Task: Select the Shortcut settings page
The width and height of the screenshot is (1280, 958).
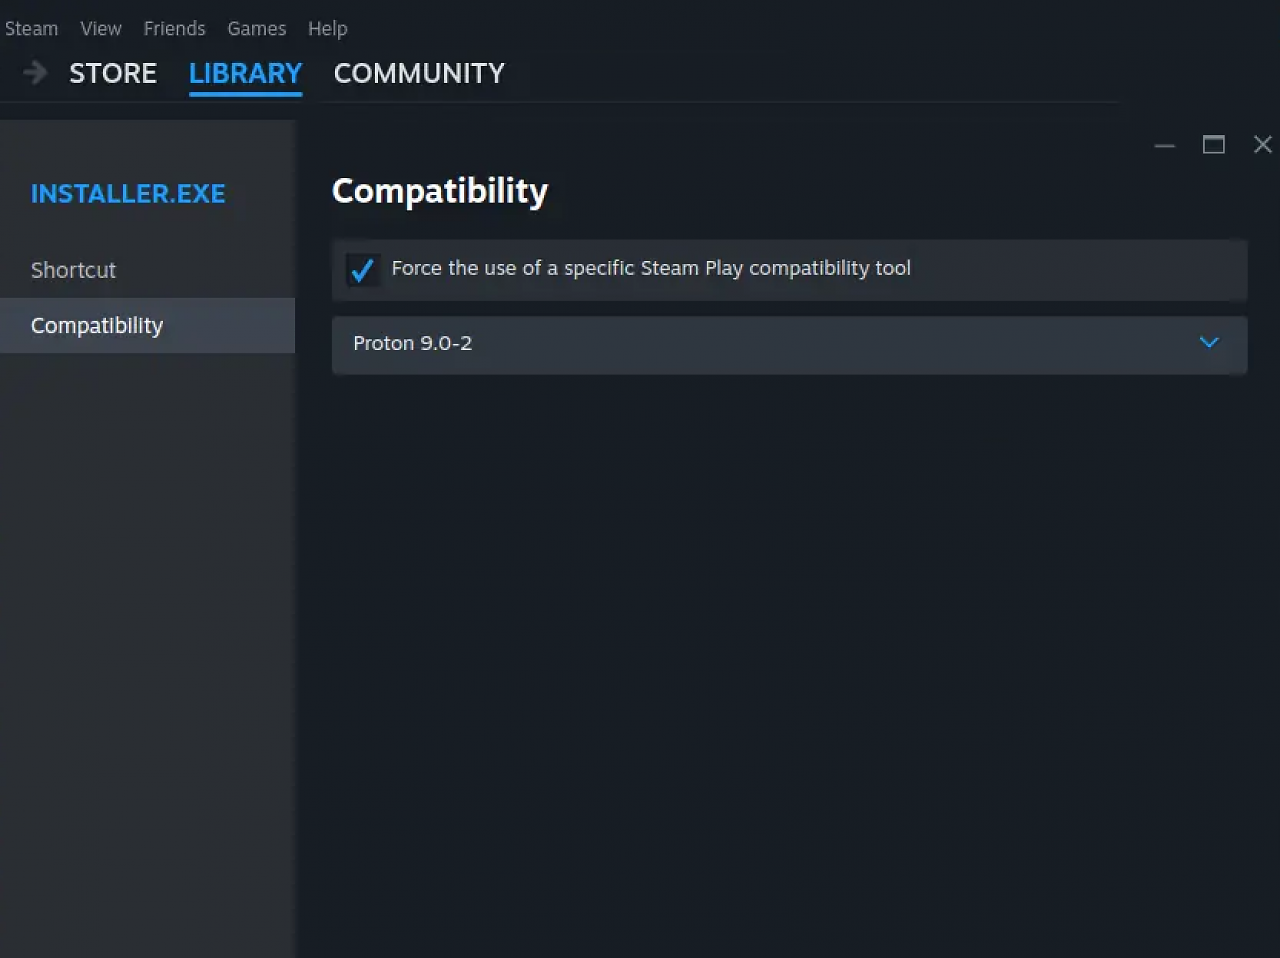Action: (x=147, y=270)
